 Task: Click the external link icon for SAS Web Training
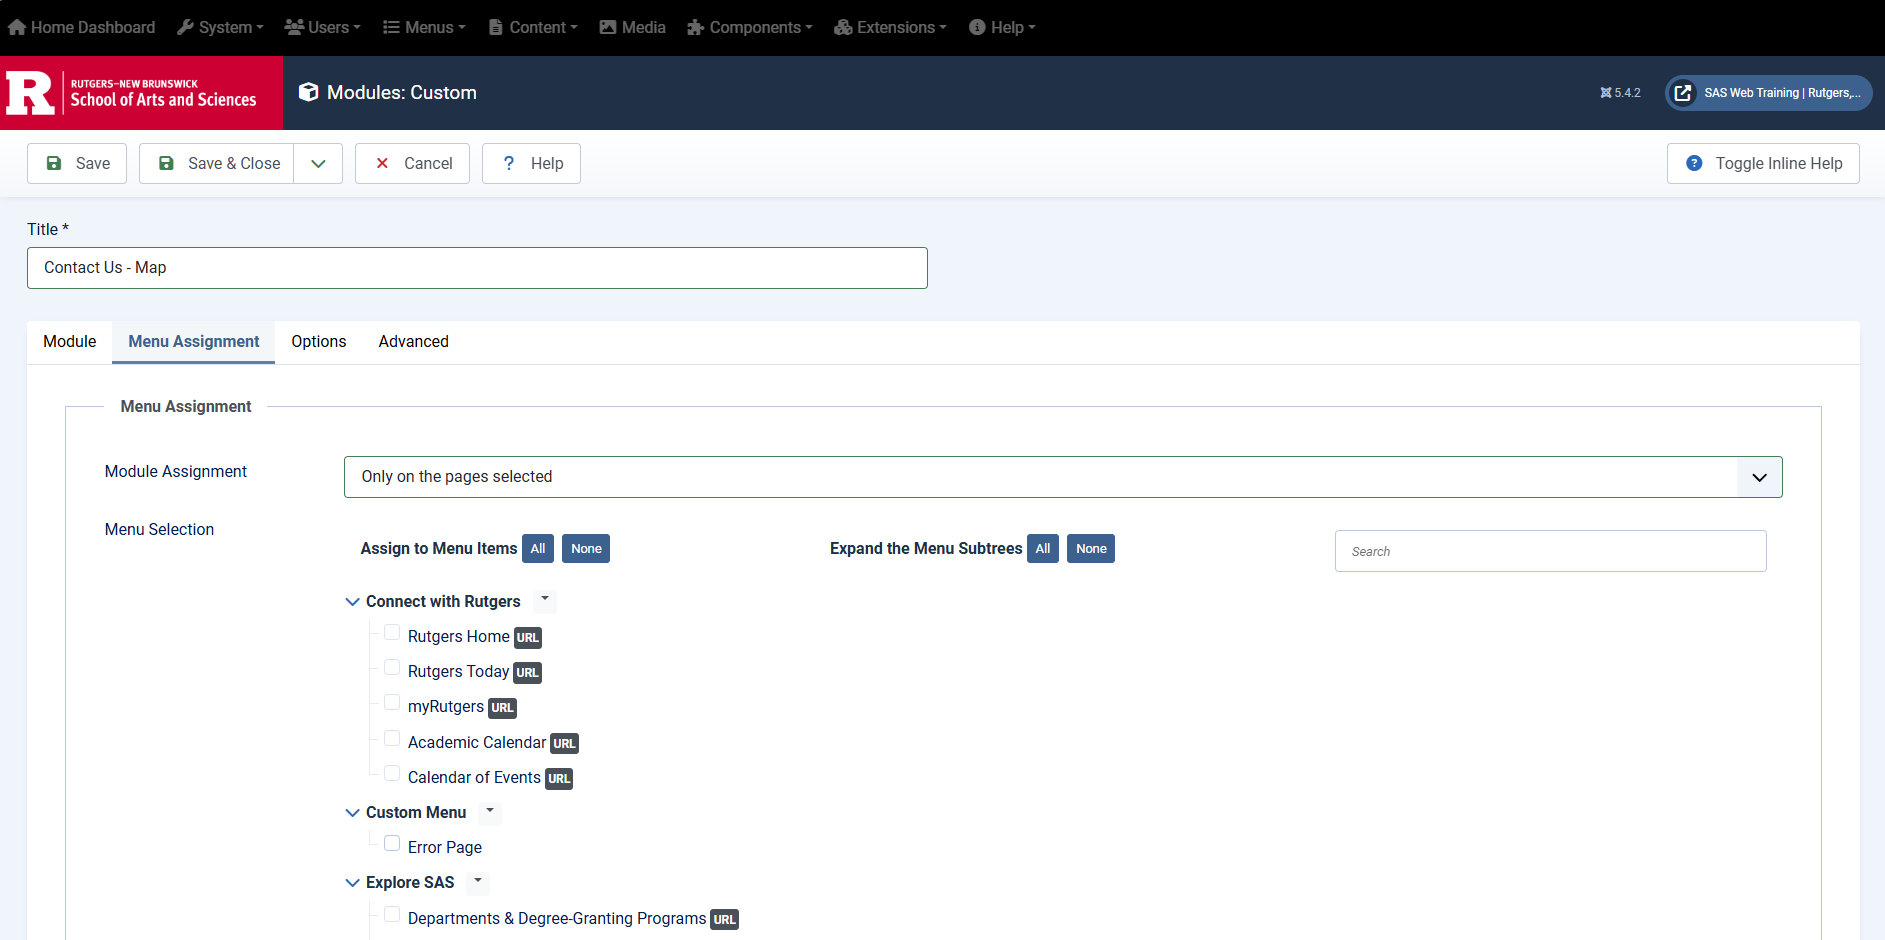pyautogui.click(x=1683, y=93)
